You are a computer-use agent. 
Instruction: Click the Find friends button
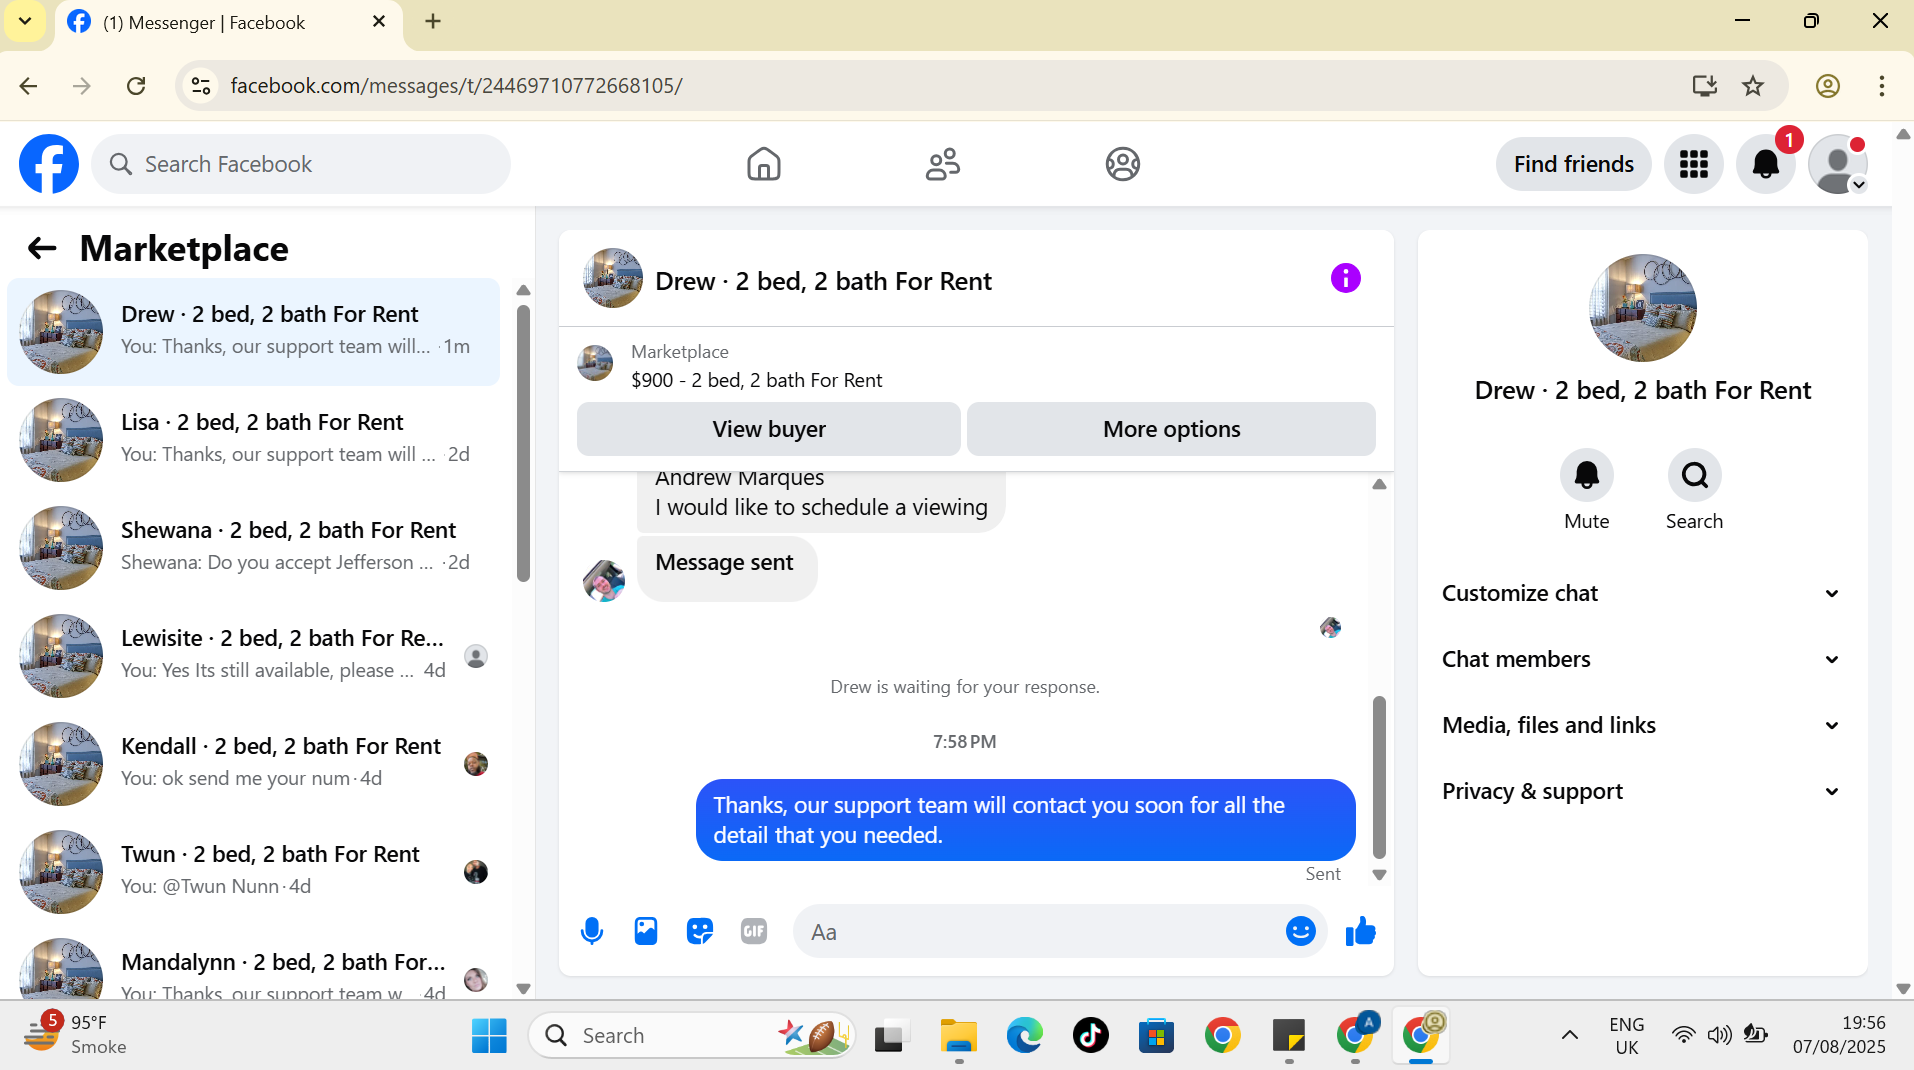pos(1574,164)
